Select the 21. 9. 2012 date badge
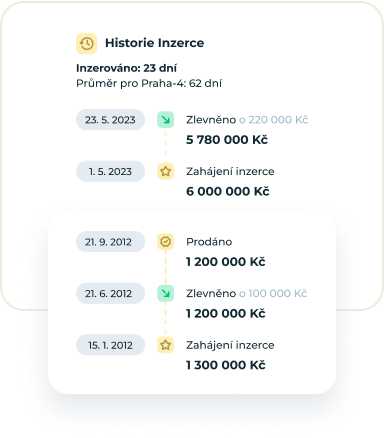Viewport: 384px width, 438px height. click(110, 242)
